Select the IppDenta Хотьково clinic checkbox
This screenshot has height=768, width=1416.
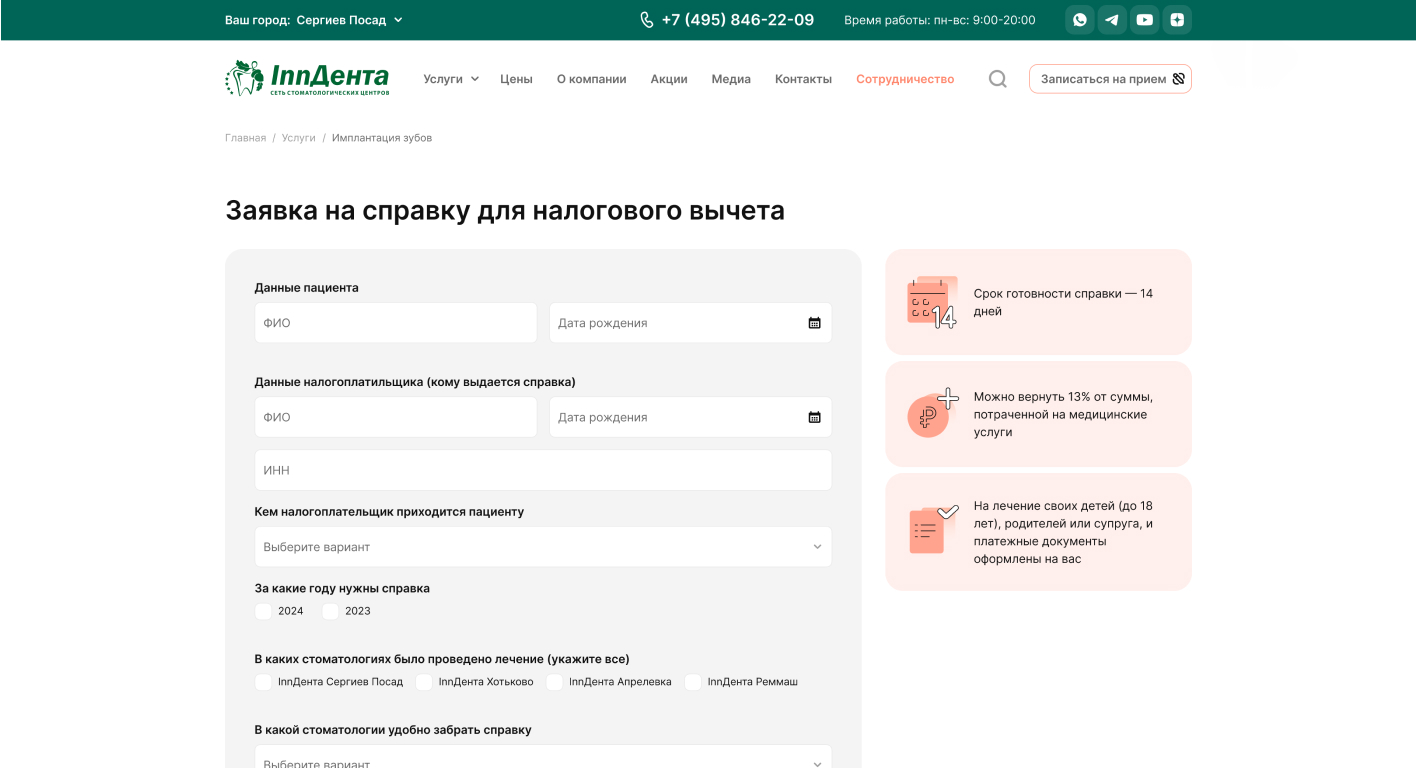[424, 682]
